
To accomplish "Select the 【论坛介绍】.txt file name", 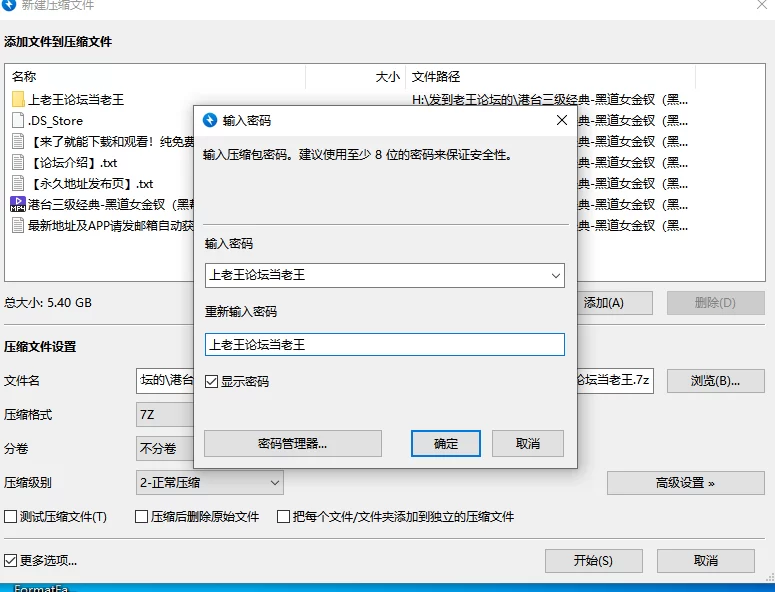I will (74, 163).
